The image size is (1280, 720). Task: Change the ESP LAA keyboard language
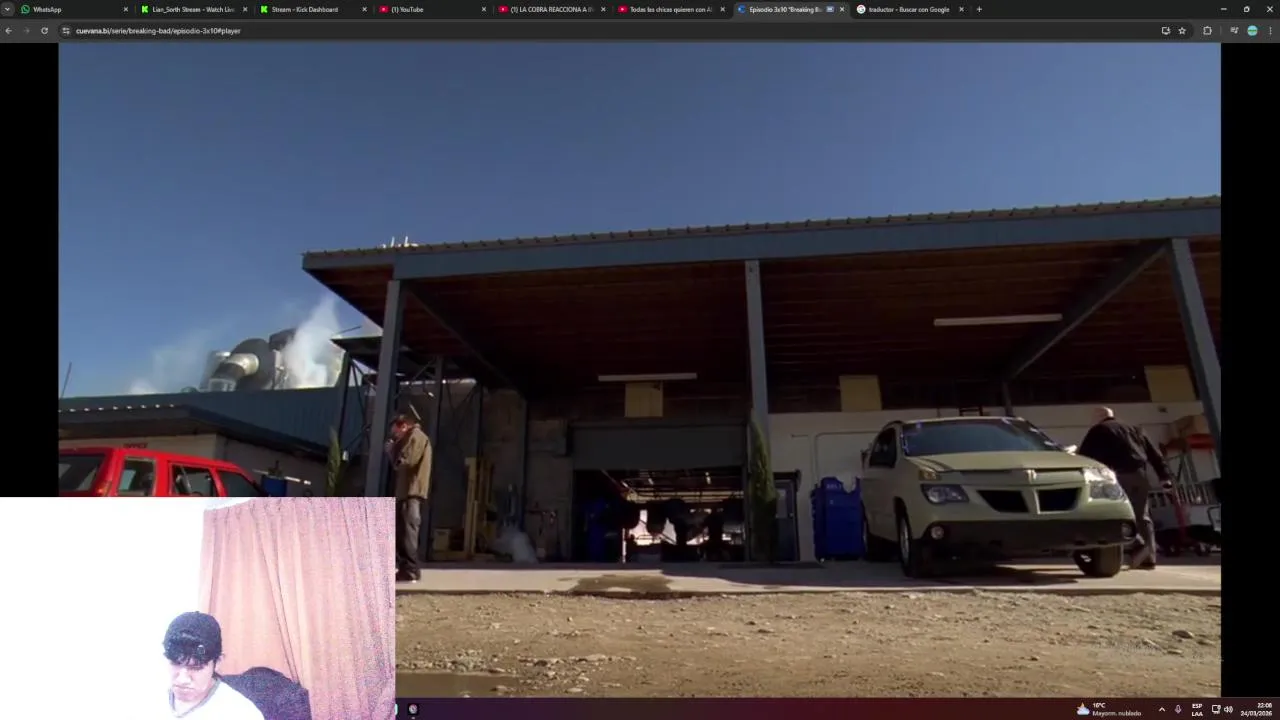[x=1197, y=709]
